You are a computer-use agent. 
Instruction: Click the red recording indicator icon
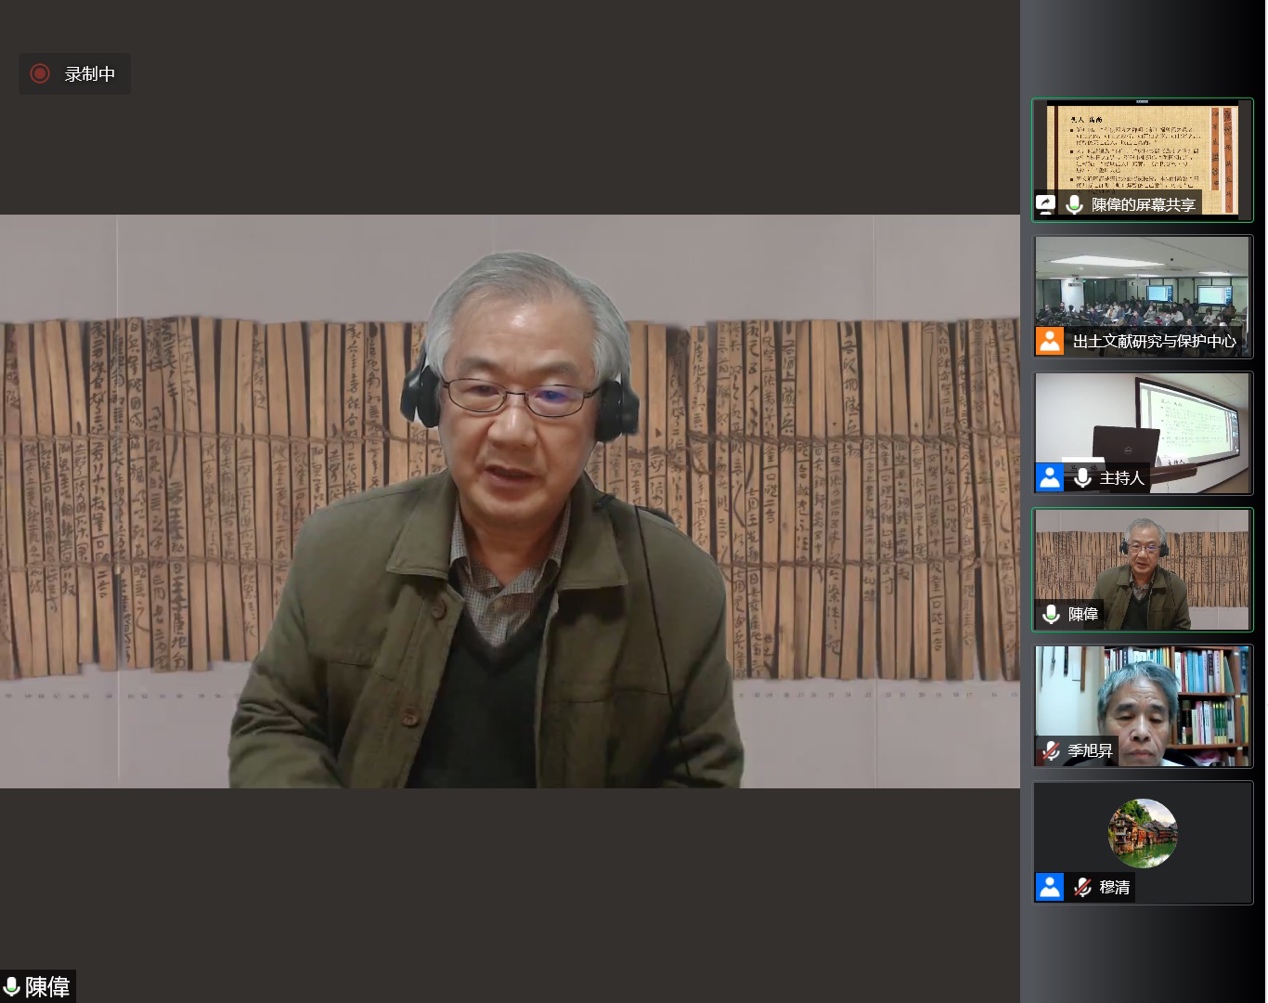40,74
